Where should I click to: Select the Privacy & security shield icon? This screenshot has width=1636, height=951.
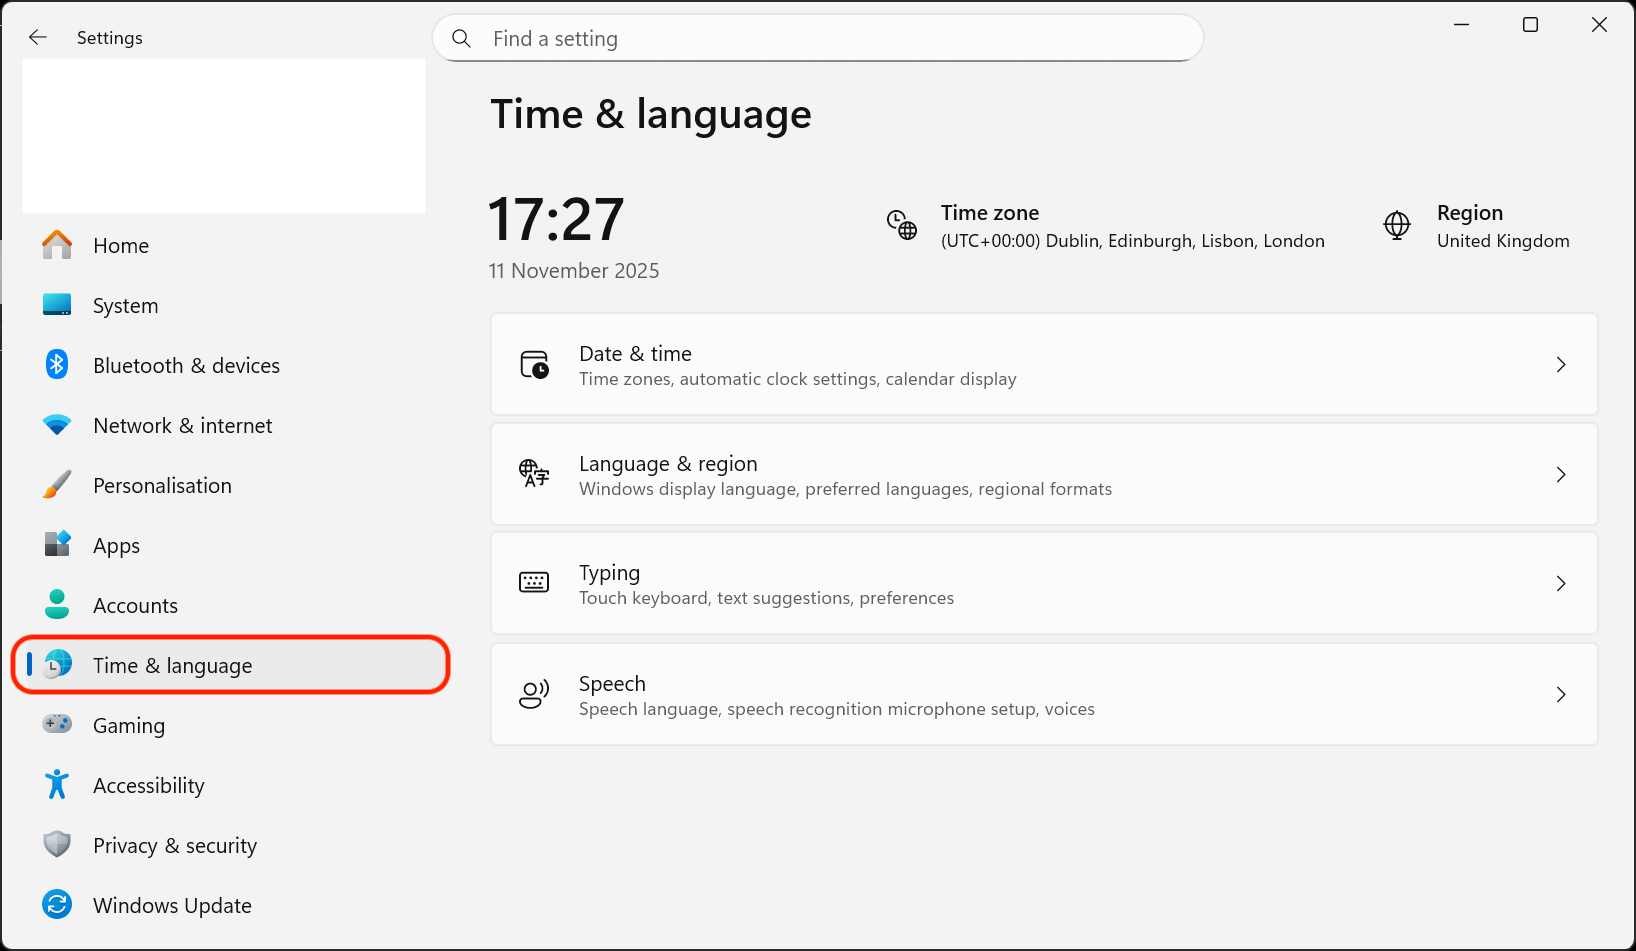[x=57, y=845]
